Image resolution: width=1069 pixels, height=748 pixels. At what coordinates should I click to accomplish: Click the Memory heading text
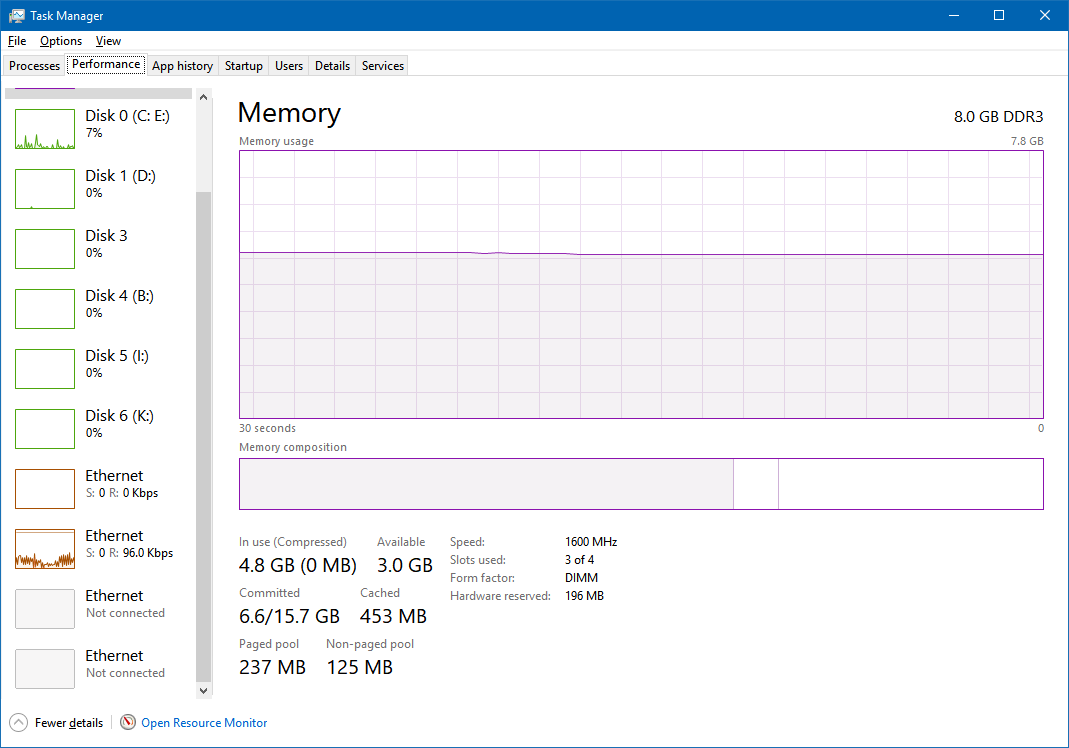click(x=289, y=113)
